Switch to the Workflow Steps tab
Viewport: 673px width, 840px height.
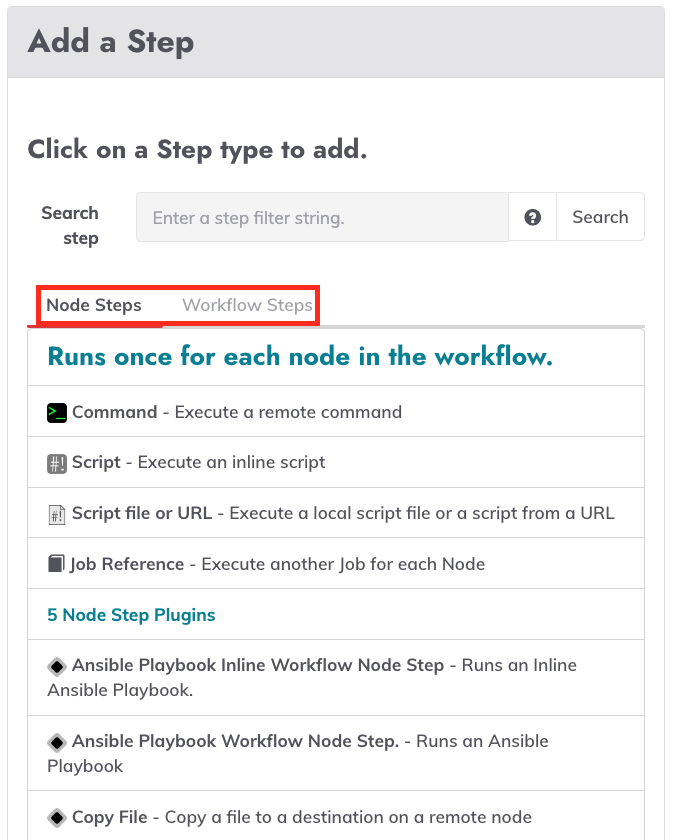pyautogui.click(x=247, y=305)
